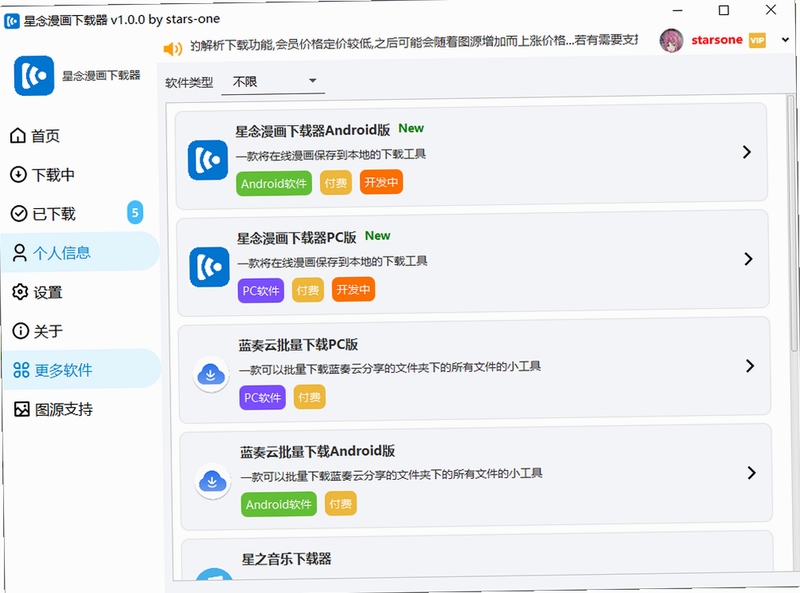This screenshot has width=800, height=593.
Task: Click the sidebar app logo icon
Action: pyautogui.click(x=34, y=76)
